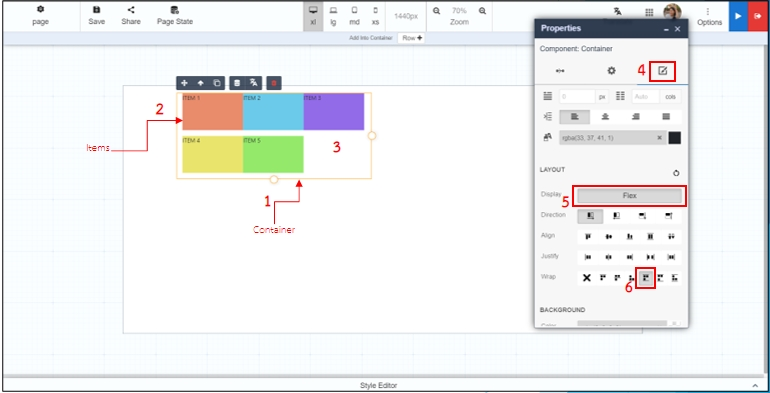770x393 pixels.
Task: Zoom in with the magnifier plus icon
Action: click(x=482, y=10)
